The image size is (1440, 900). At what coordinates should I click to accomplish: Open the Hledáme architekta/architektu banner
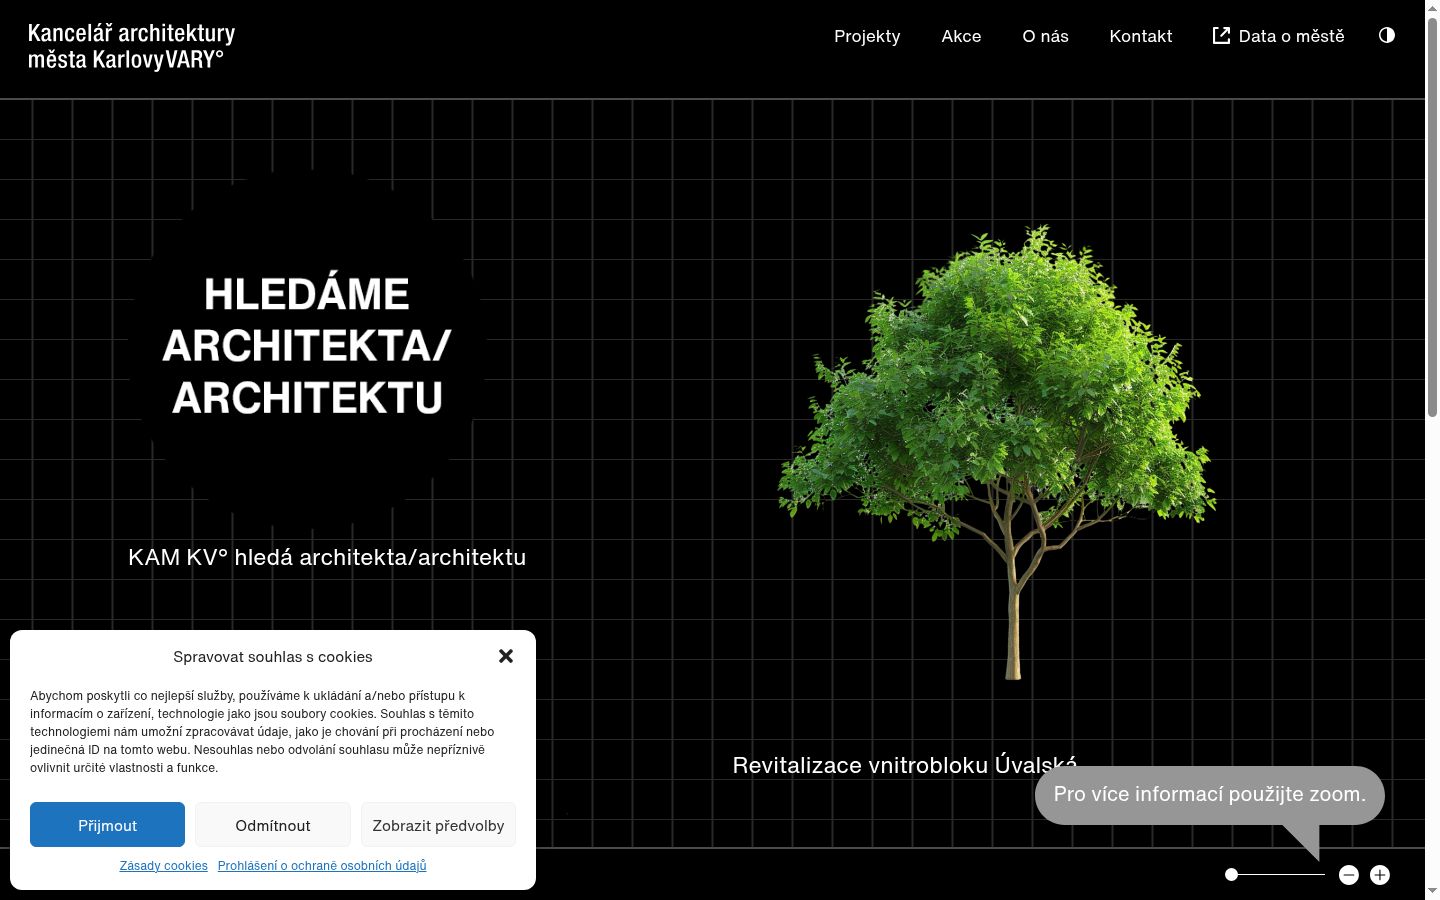(x=307, y=346)
